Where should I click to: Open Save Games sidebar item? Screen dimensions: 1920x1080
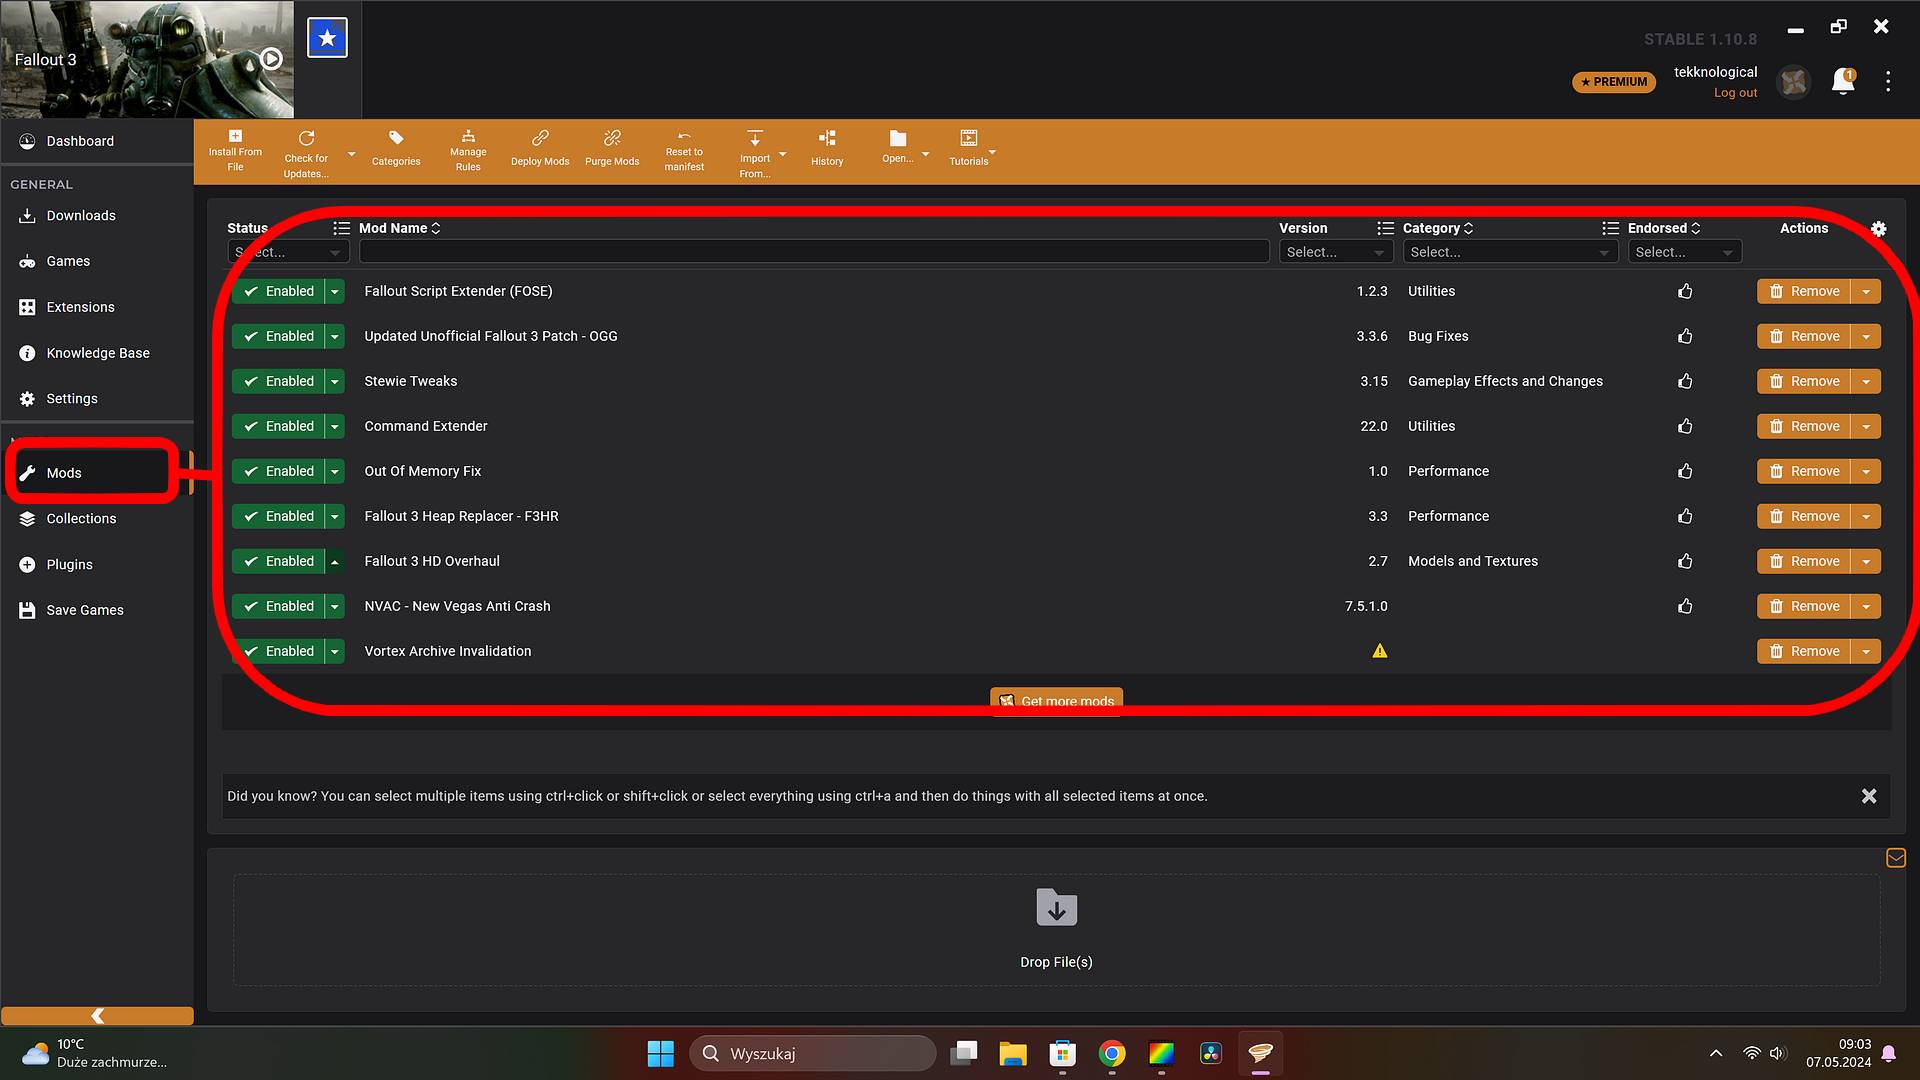[x=97, y=610]
